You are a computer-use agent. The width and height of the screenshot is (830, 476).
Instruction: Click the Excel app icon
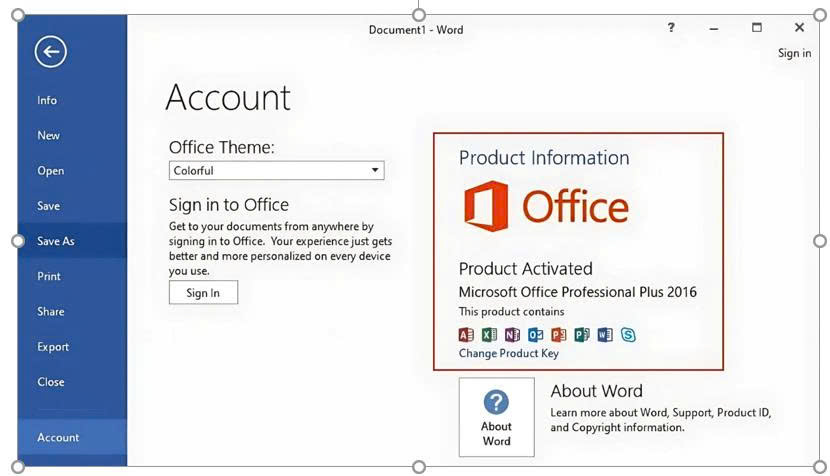(489, 335)
